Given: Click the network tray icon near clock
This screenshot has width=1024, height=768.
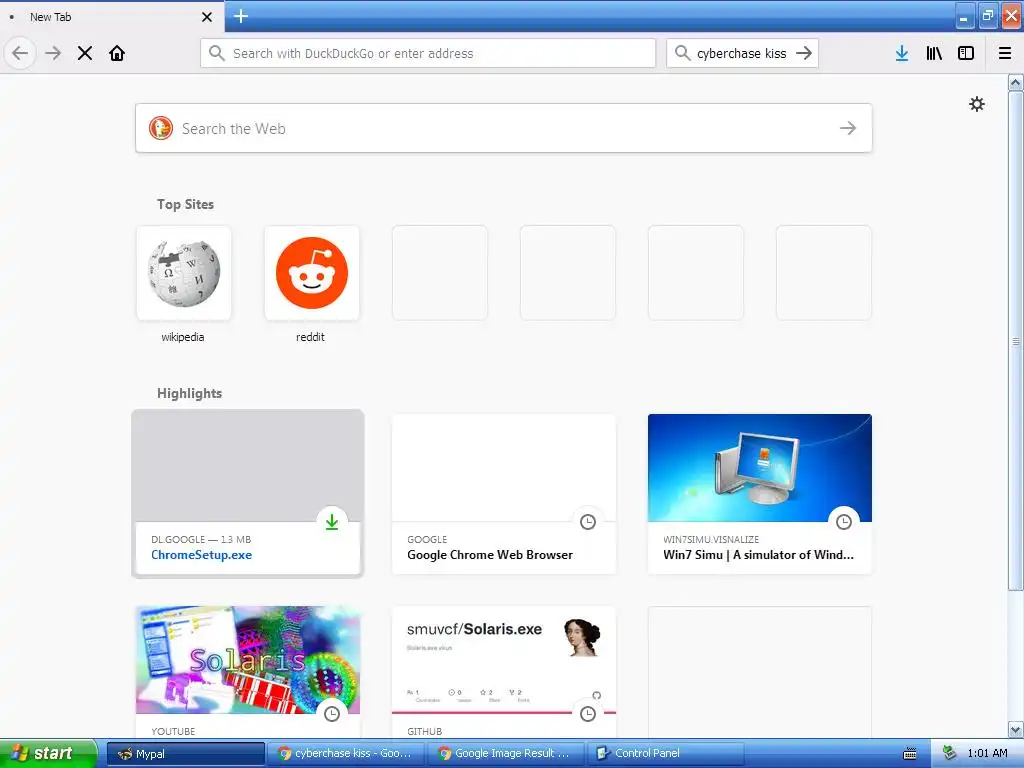Looking at the screenshot, I should click(949, 753).
